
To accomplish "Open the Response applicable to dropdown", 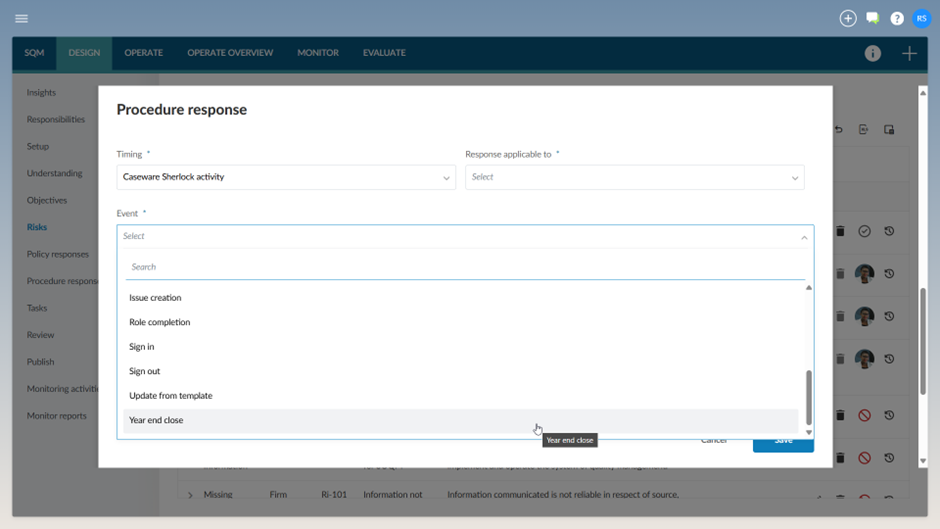I will coord(634,177).
